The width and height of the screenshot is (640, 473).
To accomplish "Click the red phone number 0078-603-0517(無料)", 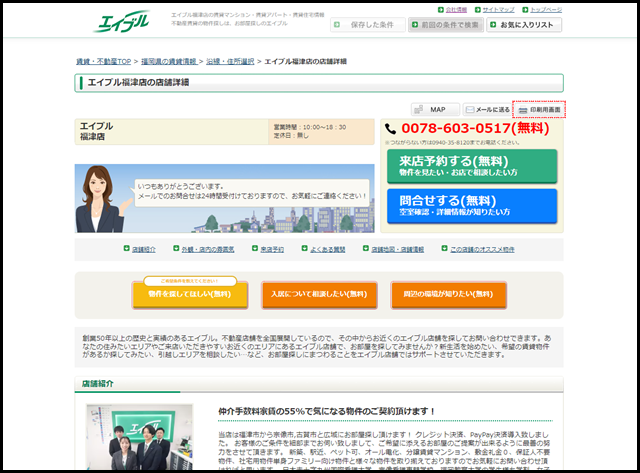I will pyautogui.click(x=475, y=129).
